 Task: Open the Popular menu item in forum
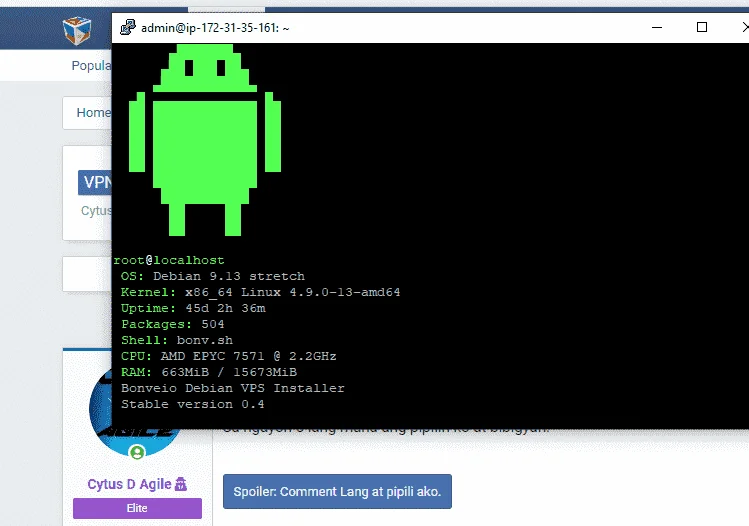tap(91, 65)
